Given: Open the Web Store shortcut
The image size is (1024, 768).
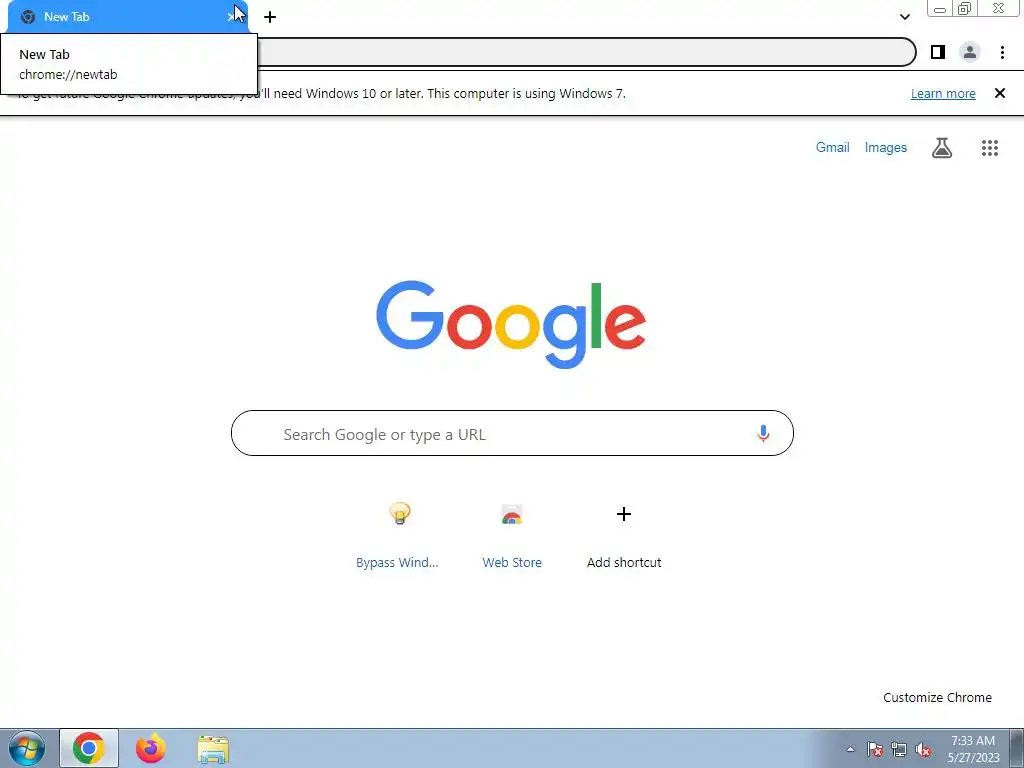Looking at the screenshot, I should click(512, 534).
